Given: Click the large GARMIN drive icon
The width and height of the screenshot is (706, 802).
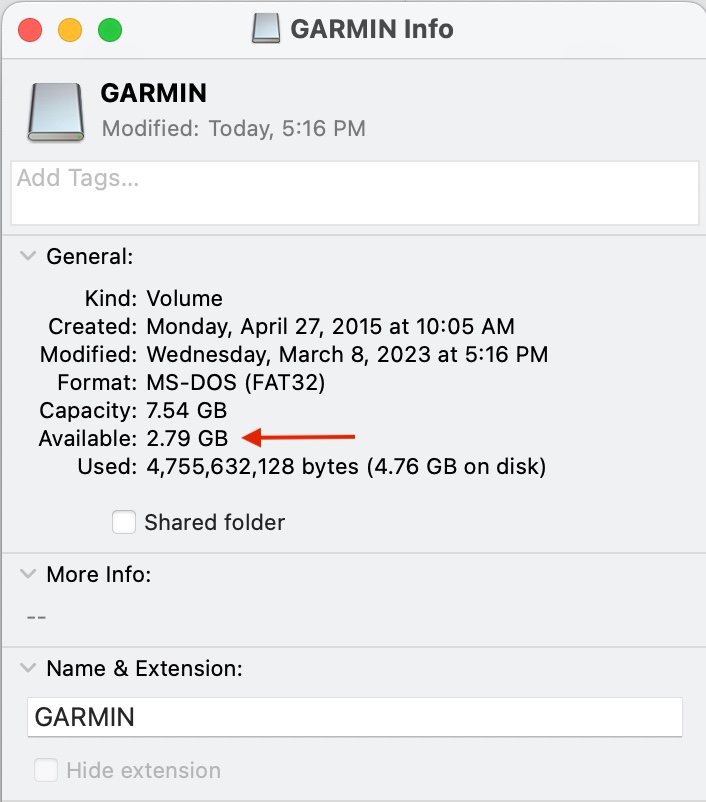Looking at the screenshot, I should tap(56, 112).
